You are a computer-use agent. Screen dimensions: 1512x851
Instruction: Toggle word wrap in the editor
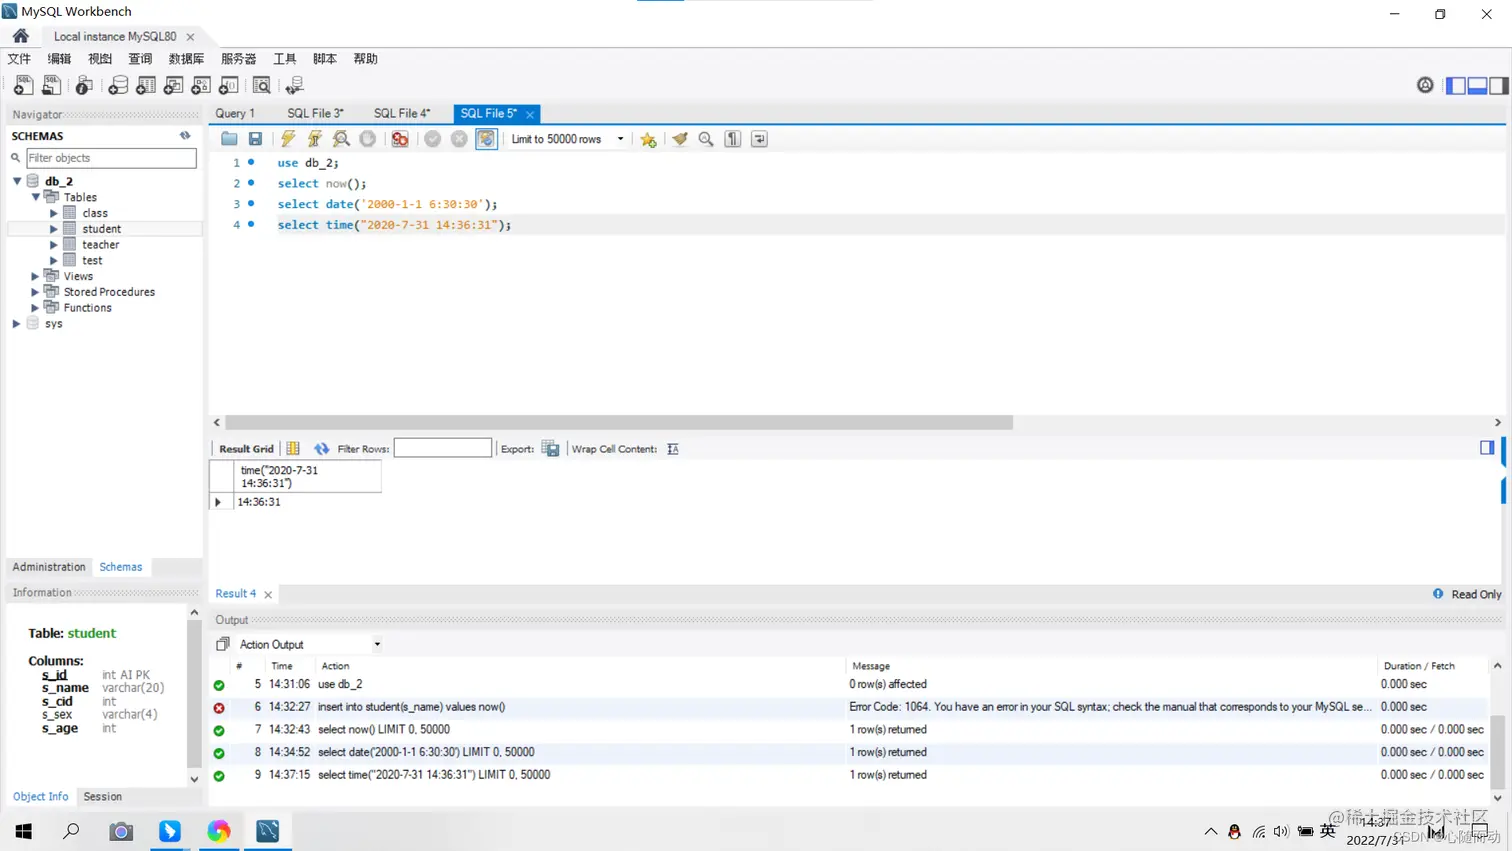tap(760, 139)
